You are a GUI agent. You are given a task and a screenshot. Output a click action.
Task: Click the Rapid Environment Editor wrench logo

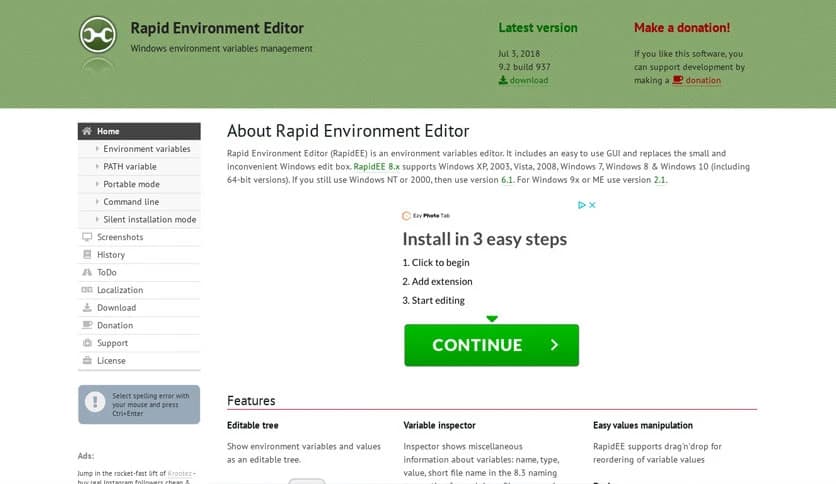click(x=98, y=35)
